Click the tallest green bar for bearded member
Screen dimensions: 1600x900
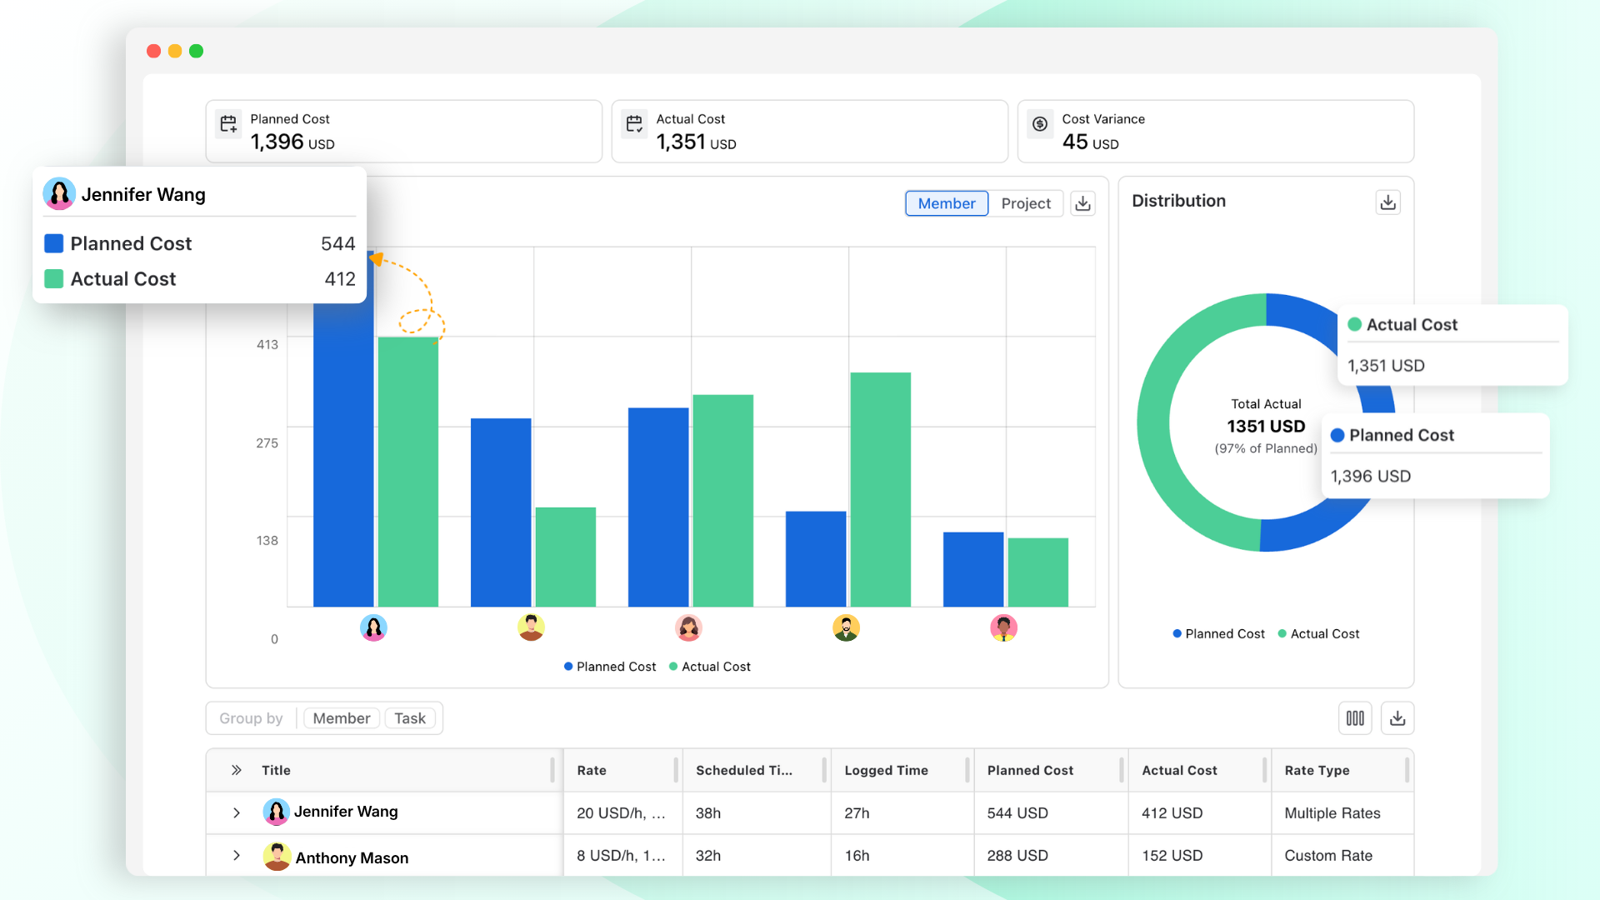coord(880,490)
